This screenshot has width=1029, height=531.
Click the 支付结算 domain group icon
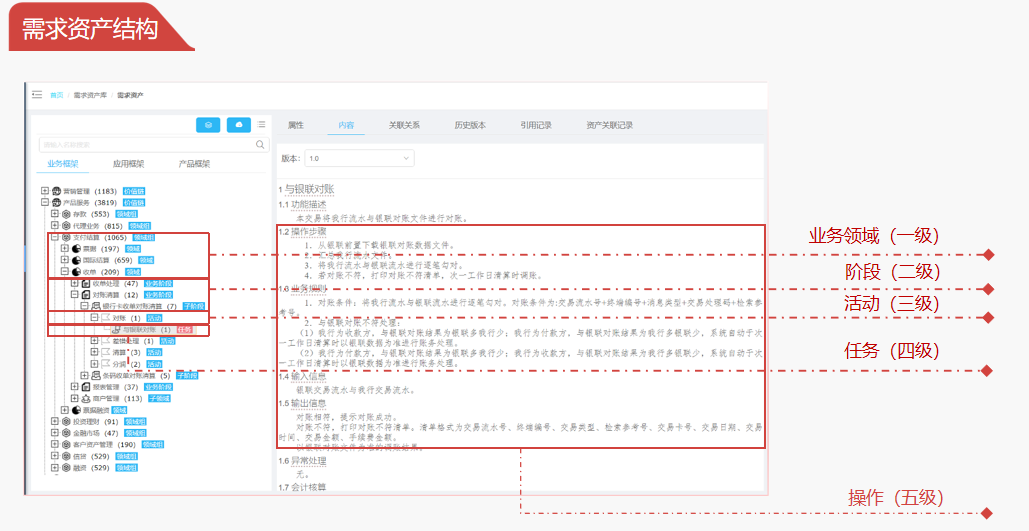click(x=66, y=238)
